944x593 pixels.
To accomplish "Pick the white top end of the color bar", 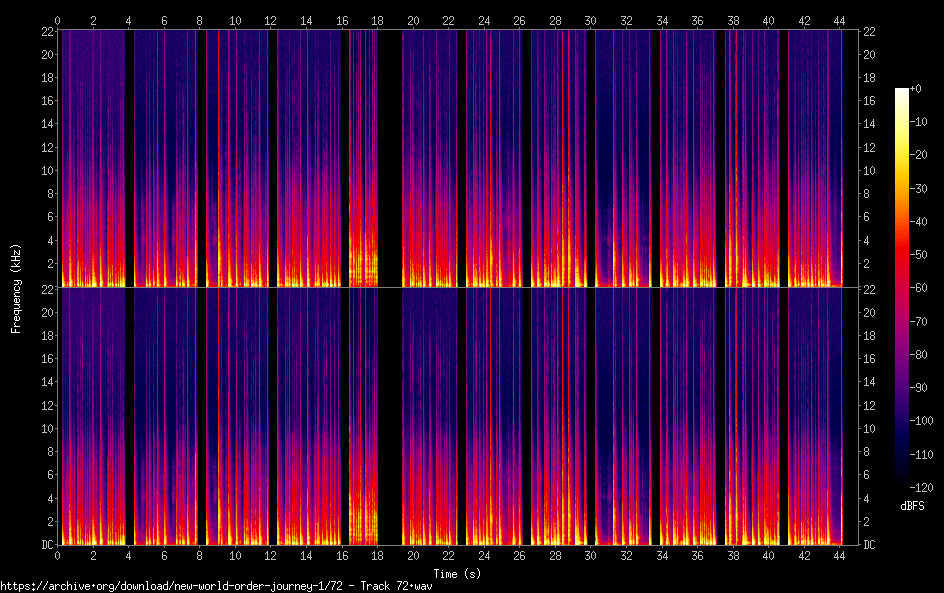I will pyautogui.click(x=902, y=92).
